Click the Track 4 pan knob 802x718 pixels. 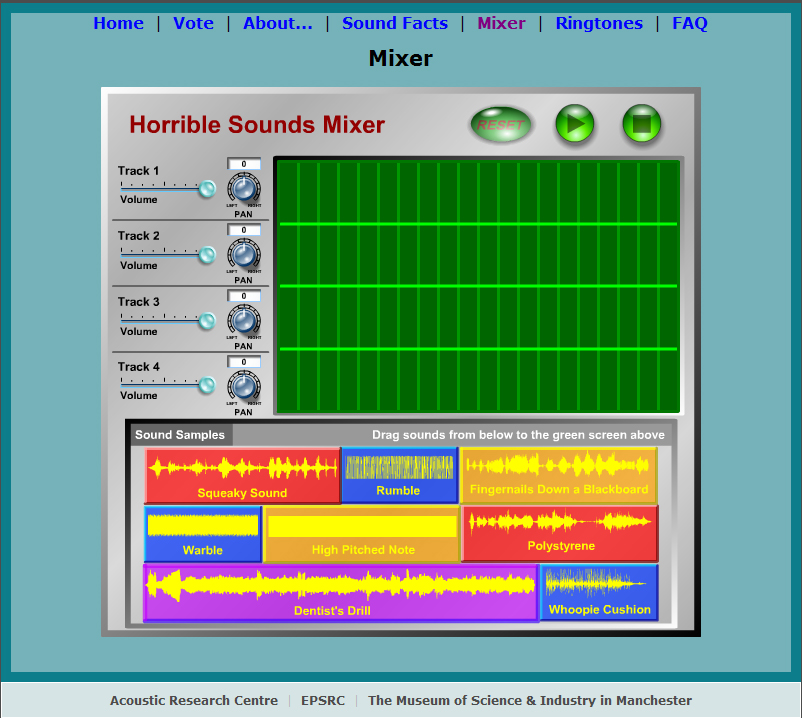(x=243, y=386)
